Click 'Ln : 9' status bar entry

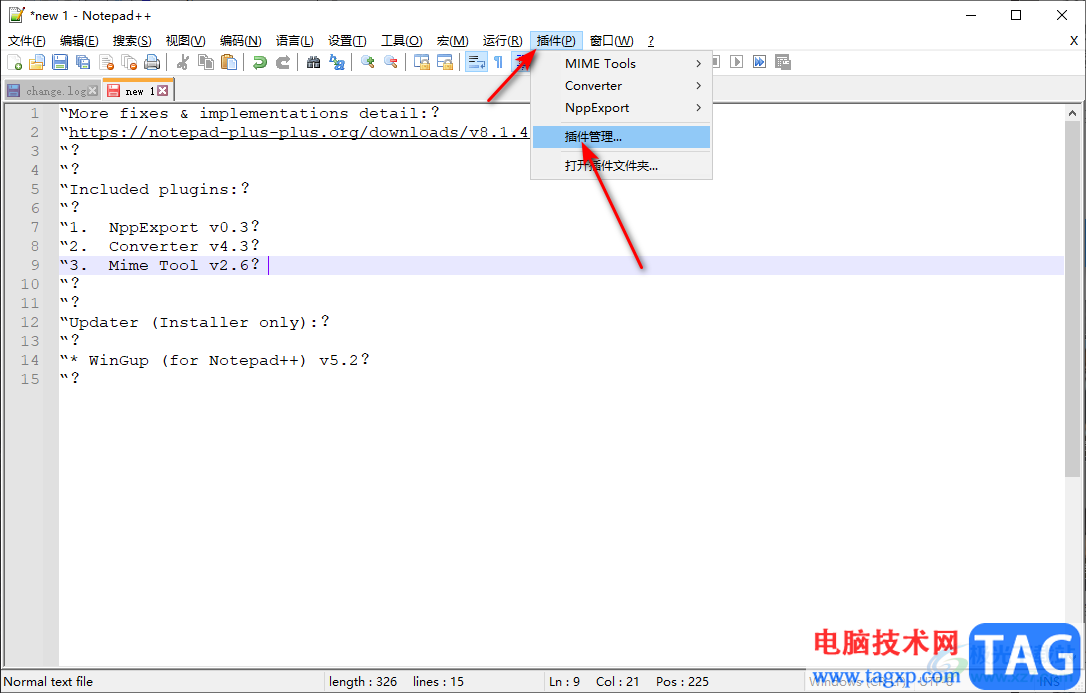point(564,681)
